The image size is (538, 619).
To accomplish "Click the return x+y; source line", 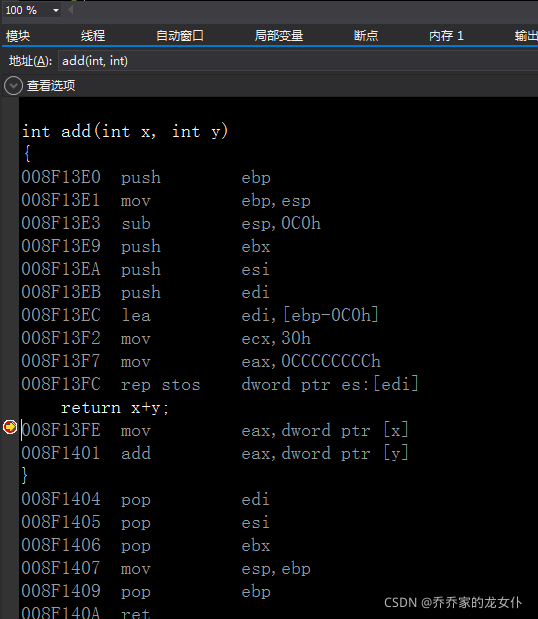I will (115, 408).
